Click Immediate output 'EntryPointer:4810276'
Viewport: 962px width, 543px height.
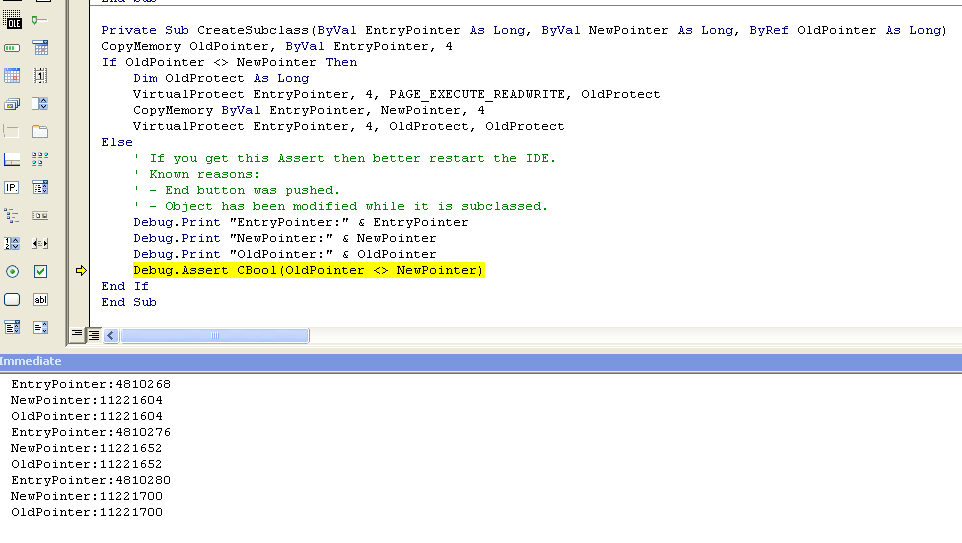91,432
